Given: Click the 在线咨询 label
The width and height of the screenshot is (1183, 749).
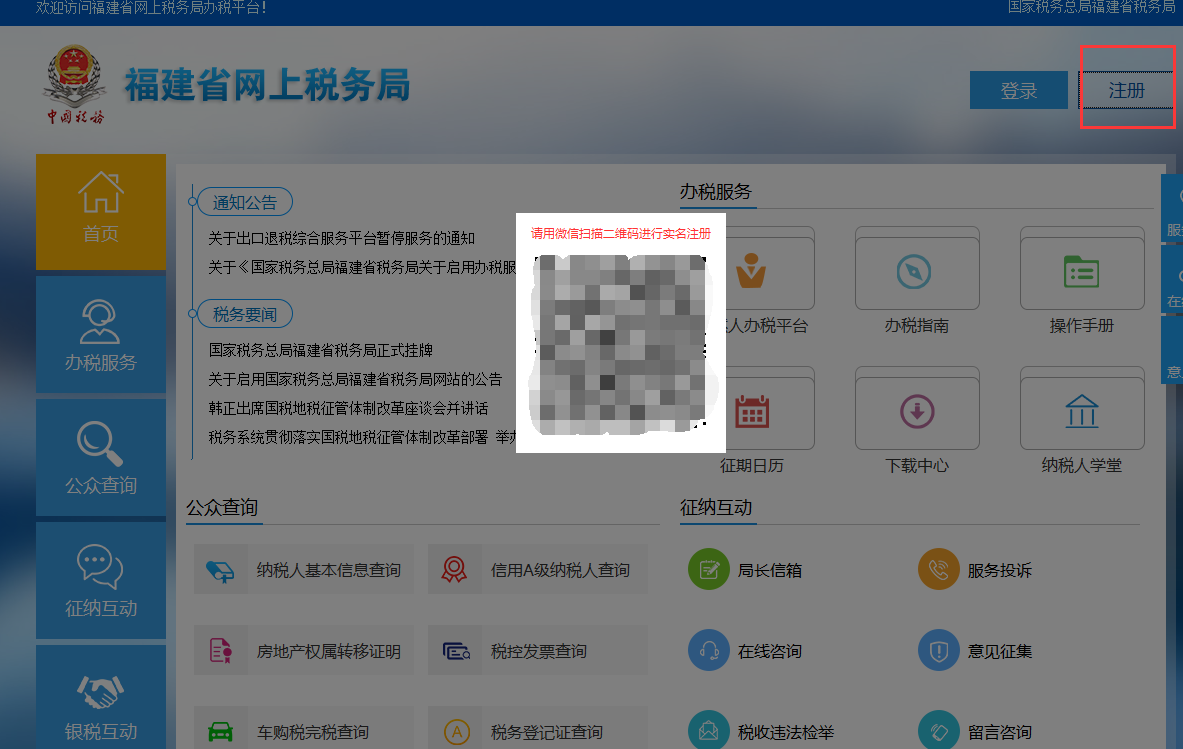Looking at the screenshot, I should click(770, 652).
